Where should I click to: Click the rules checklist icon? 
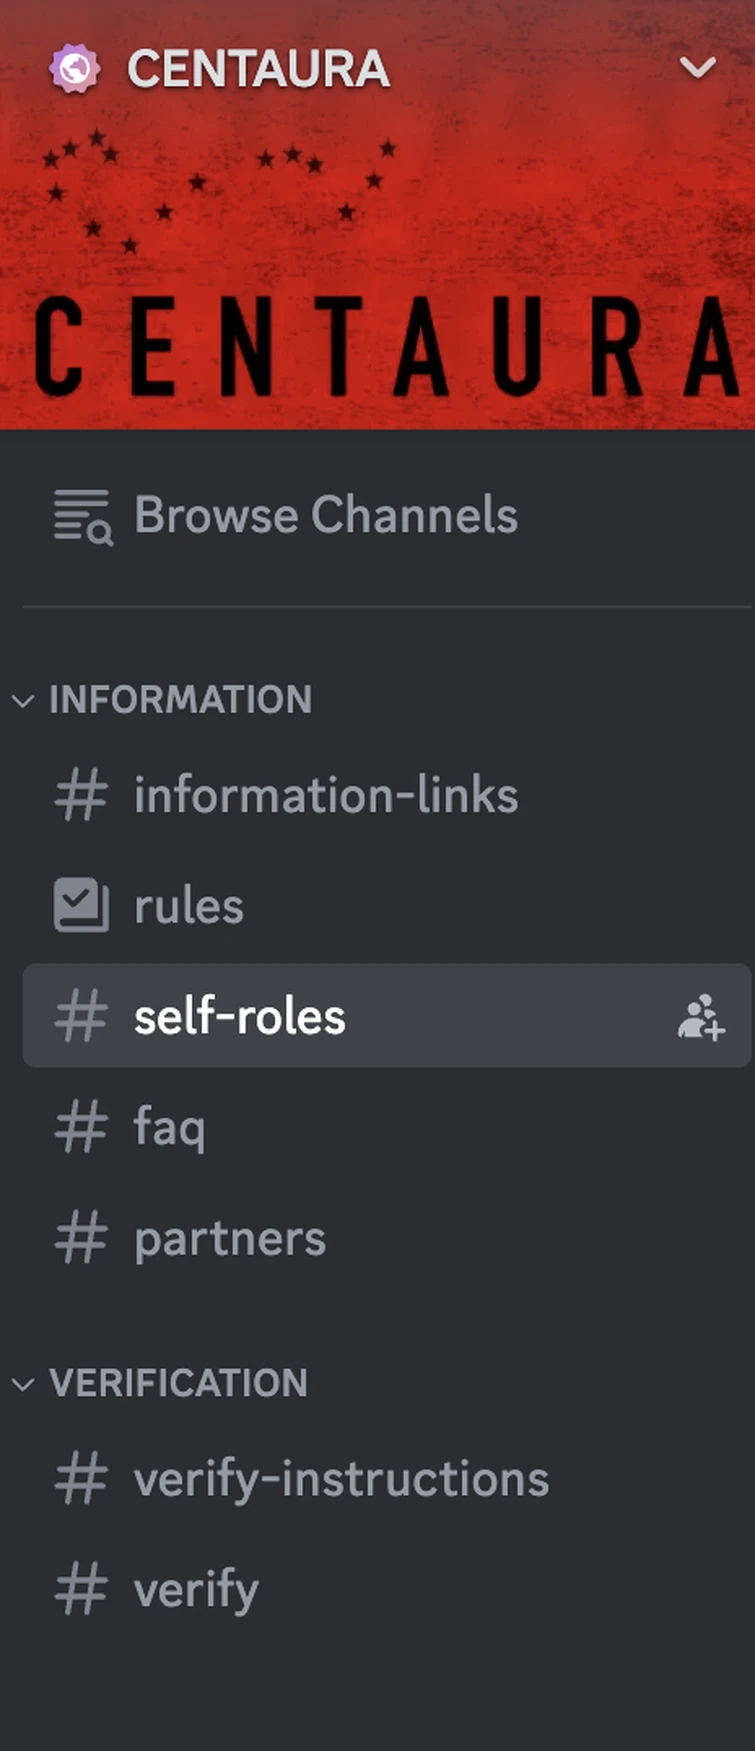(x=81, y=905)
